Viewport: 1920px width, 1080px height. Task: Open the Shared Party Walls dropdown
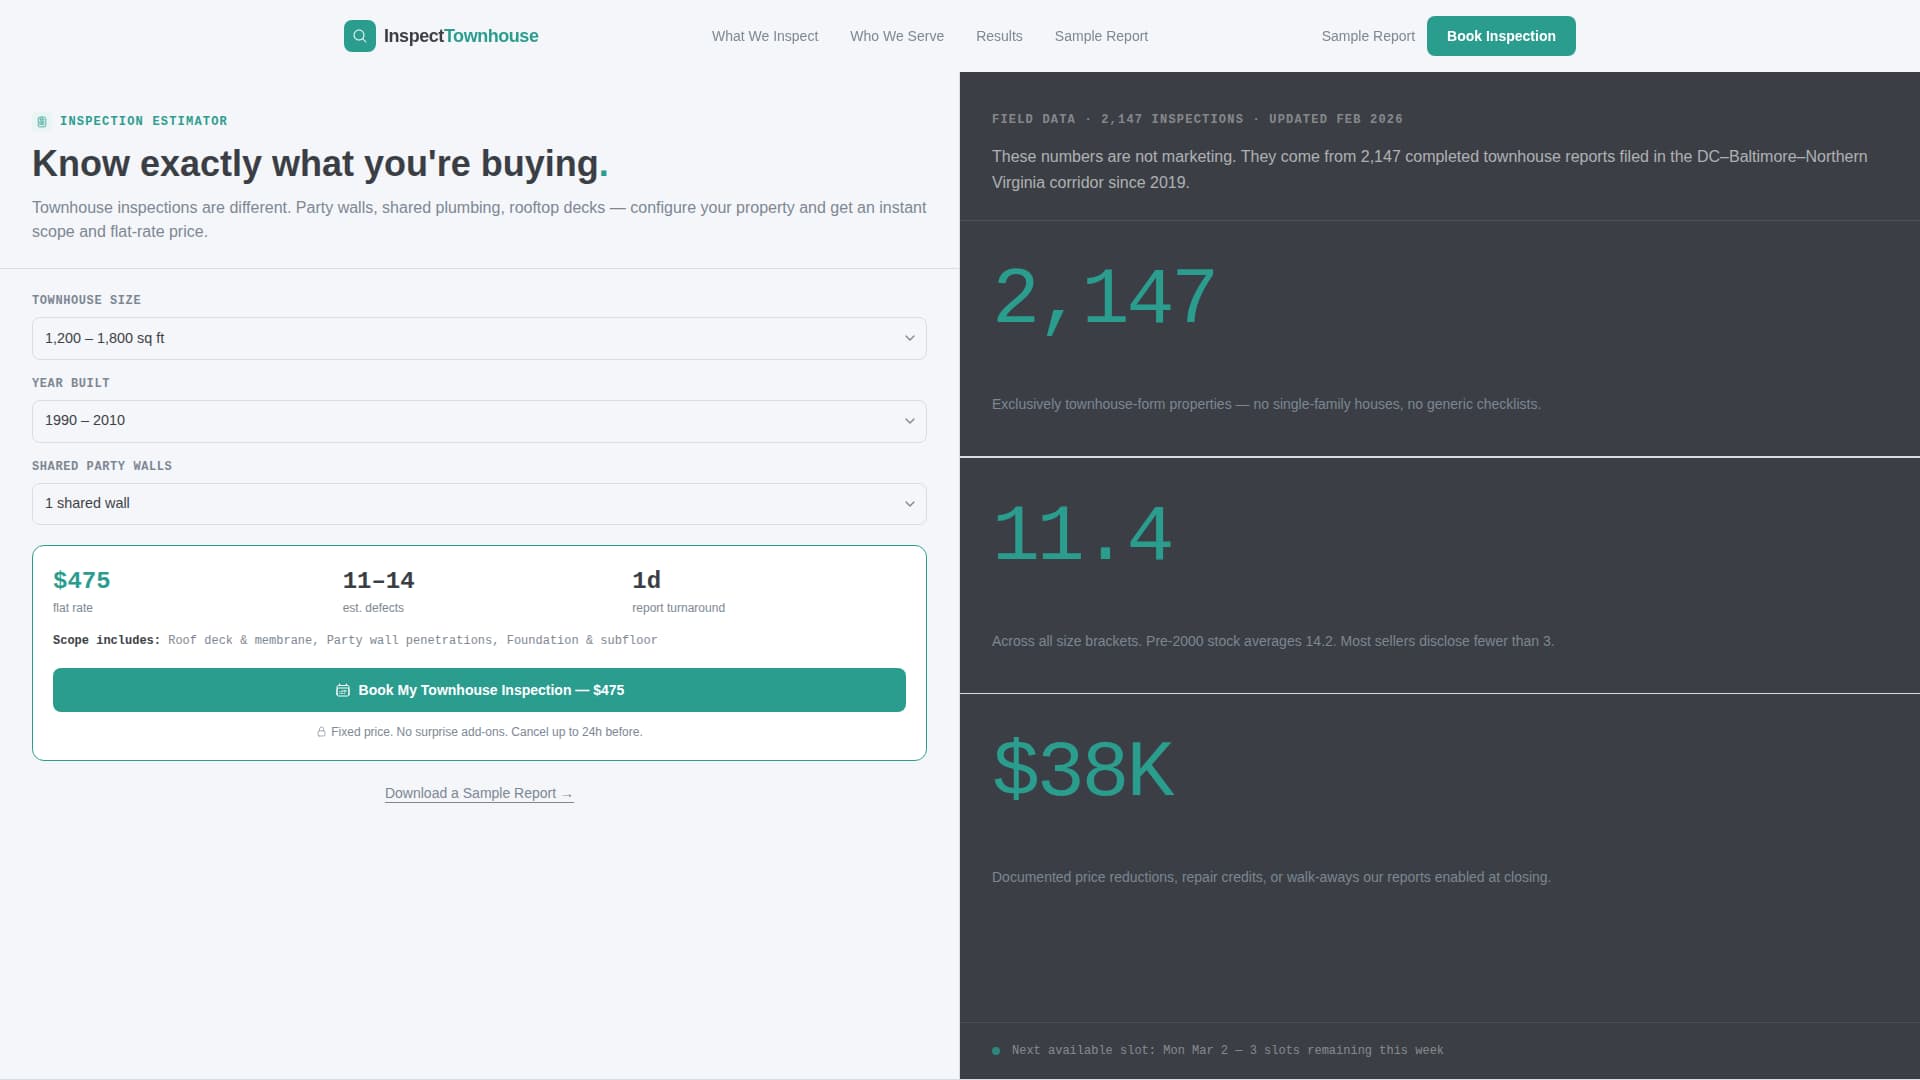tap(479, 503)
